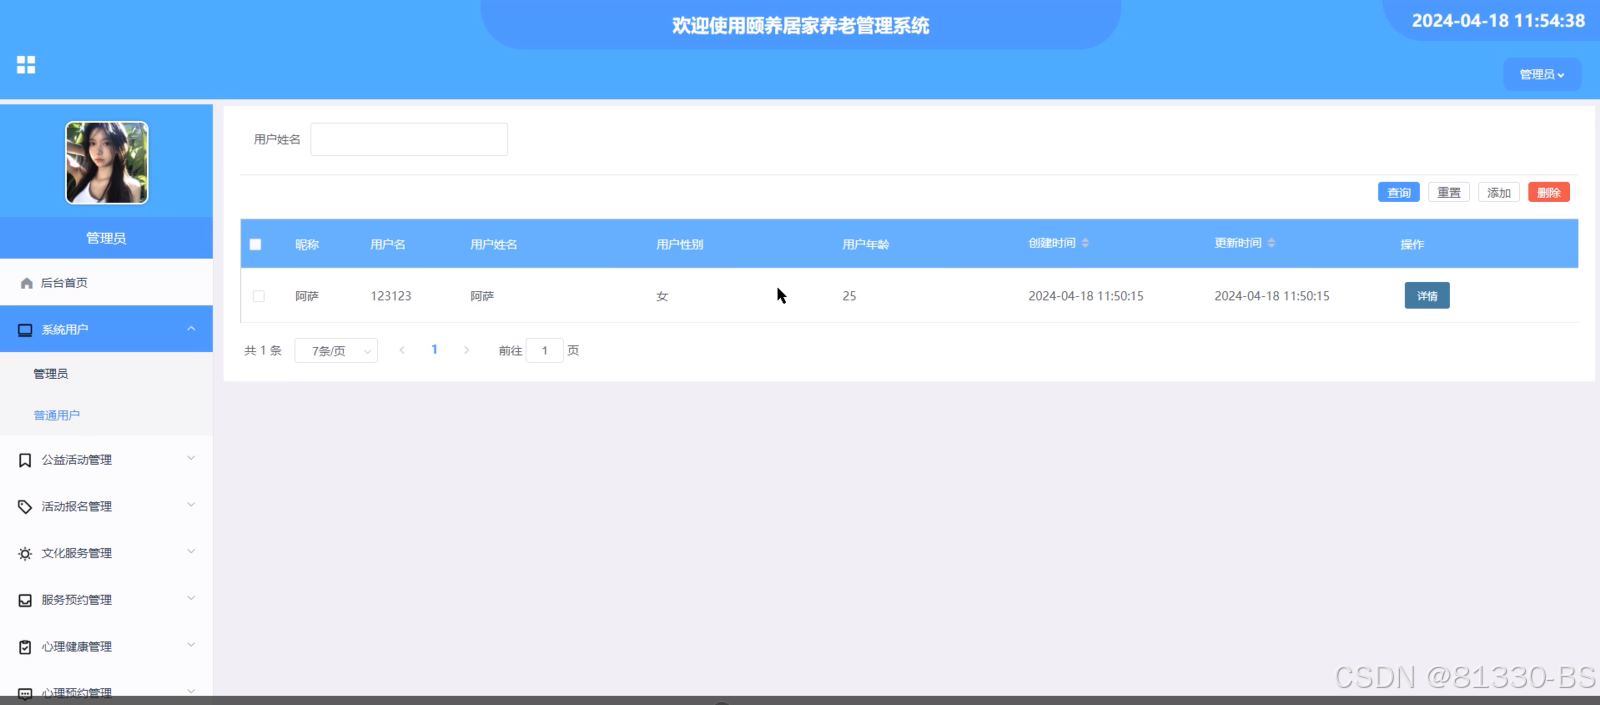Click the 重置 reset button
1600x705 pixels.
pos(1449,192)
